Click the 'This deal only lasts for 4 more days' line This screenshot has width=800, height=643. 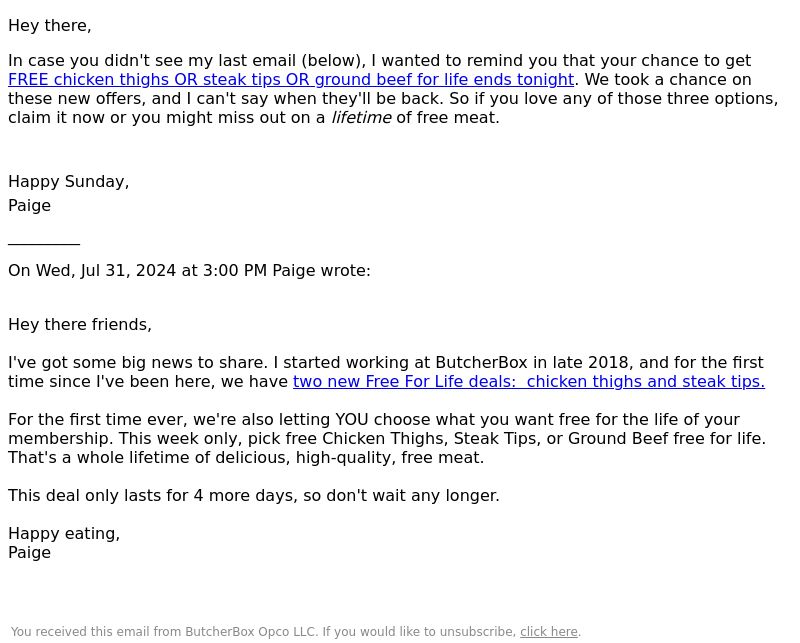click(254, 496)
